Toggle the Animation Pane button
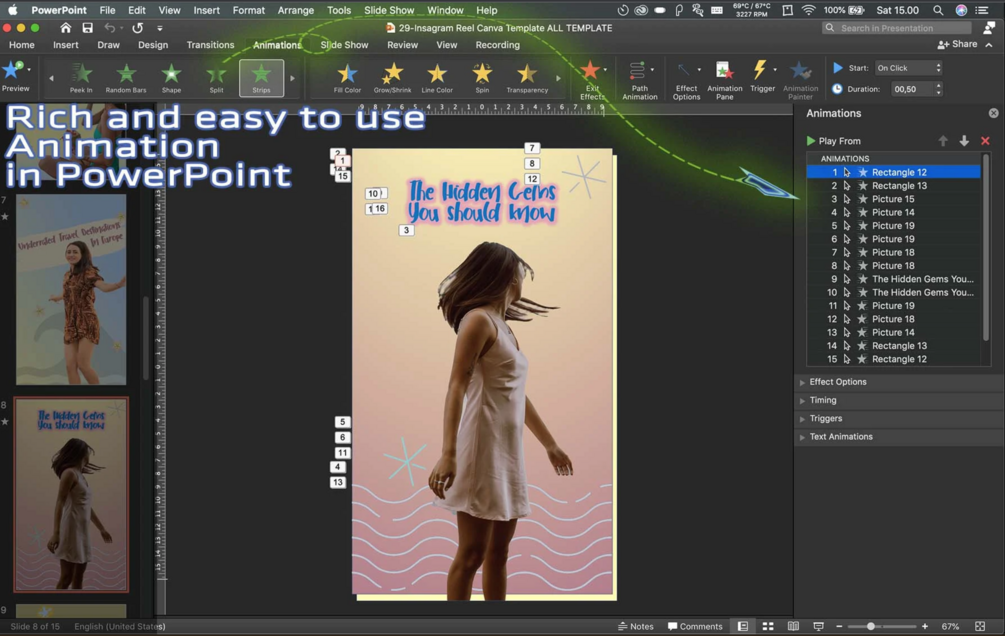This screenshot has height=636, width=1005. pos(724,78)
